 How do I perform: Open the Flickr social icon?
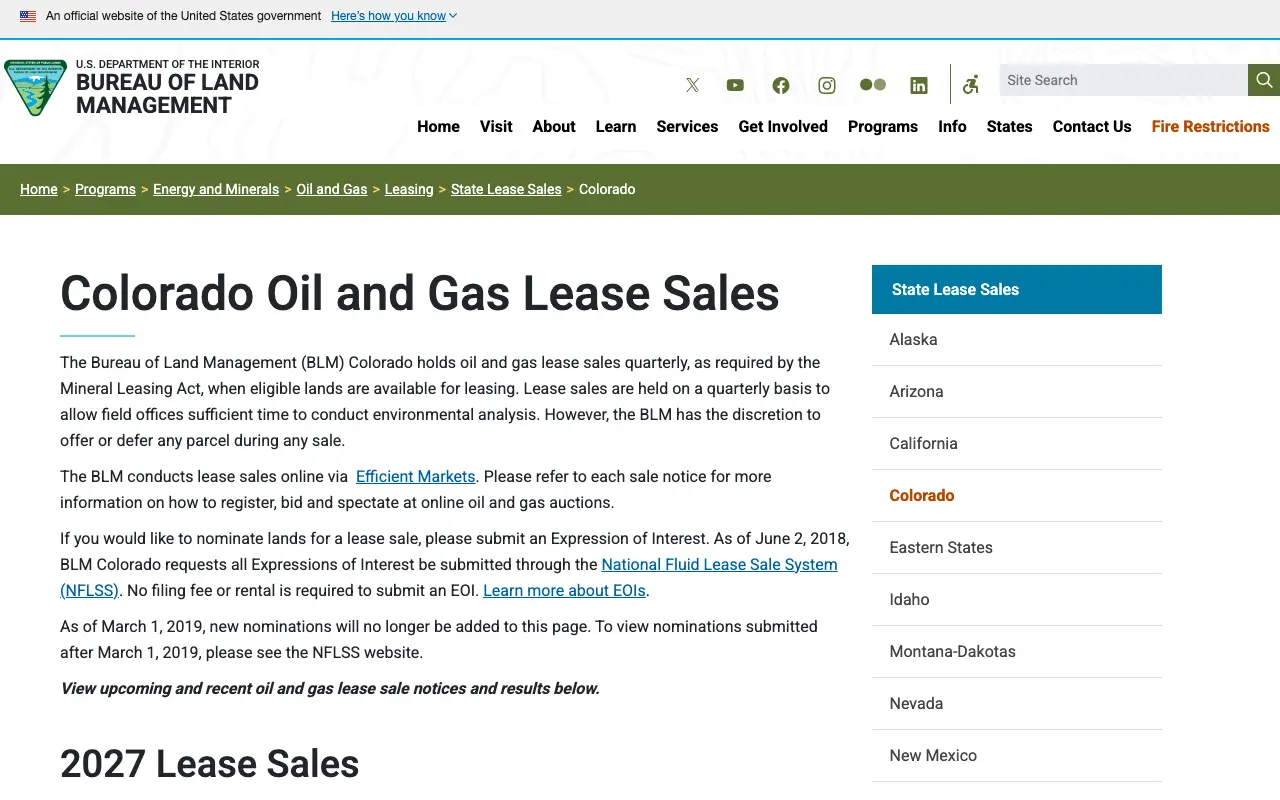pyautogui.click(x=873, y=85)
